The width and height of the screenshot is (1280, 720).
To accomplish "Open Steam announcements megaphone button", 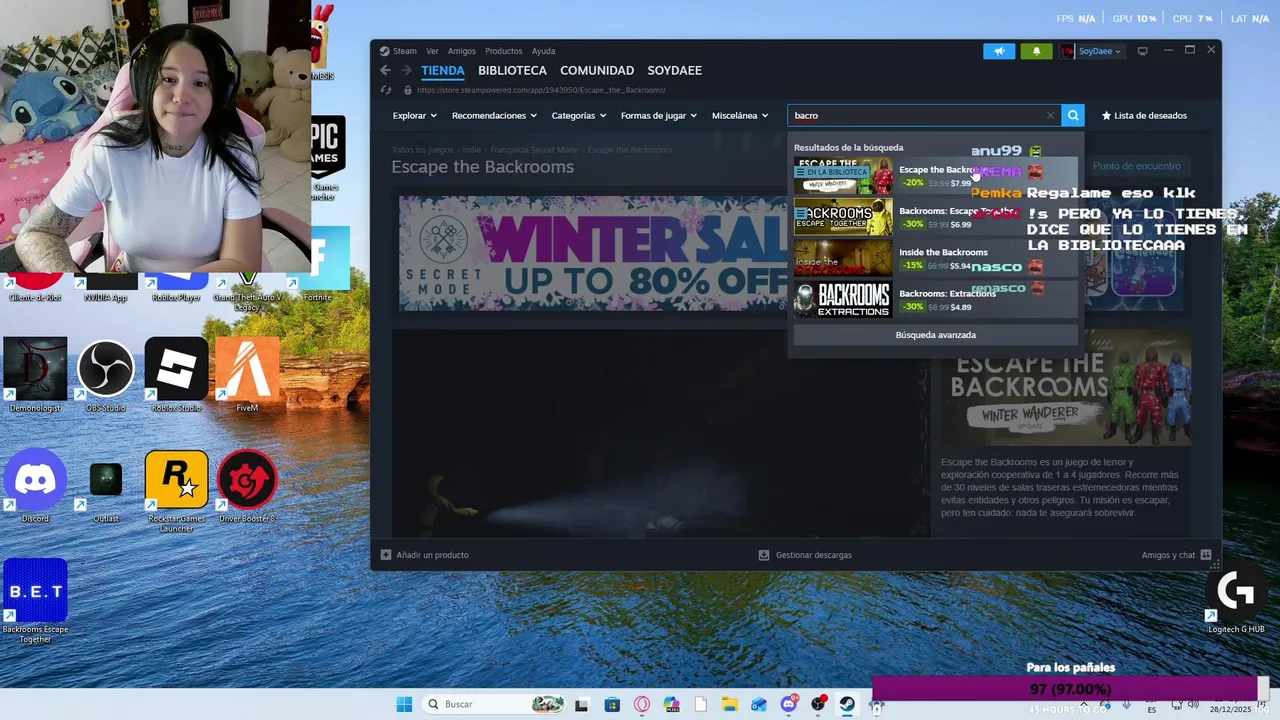I will (x=999, y=51).
